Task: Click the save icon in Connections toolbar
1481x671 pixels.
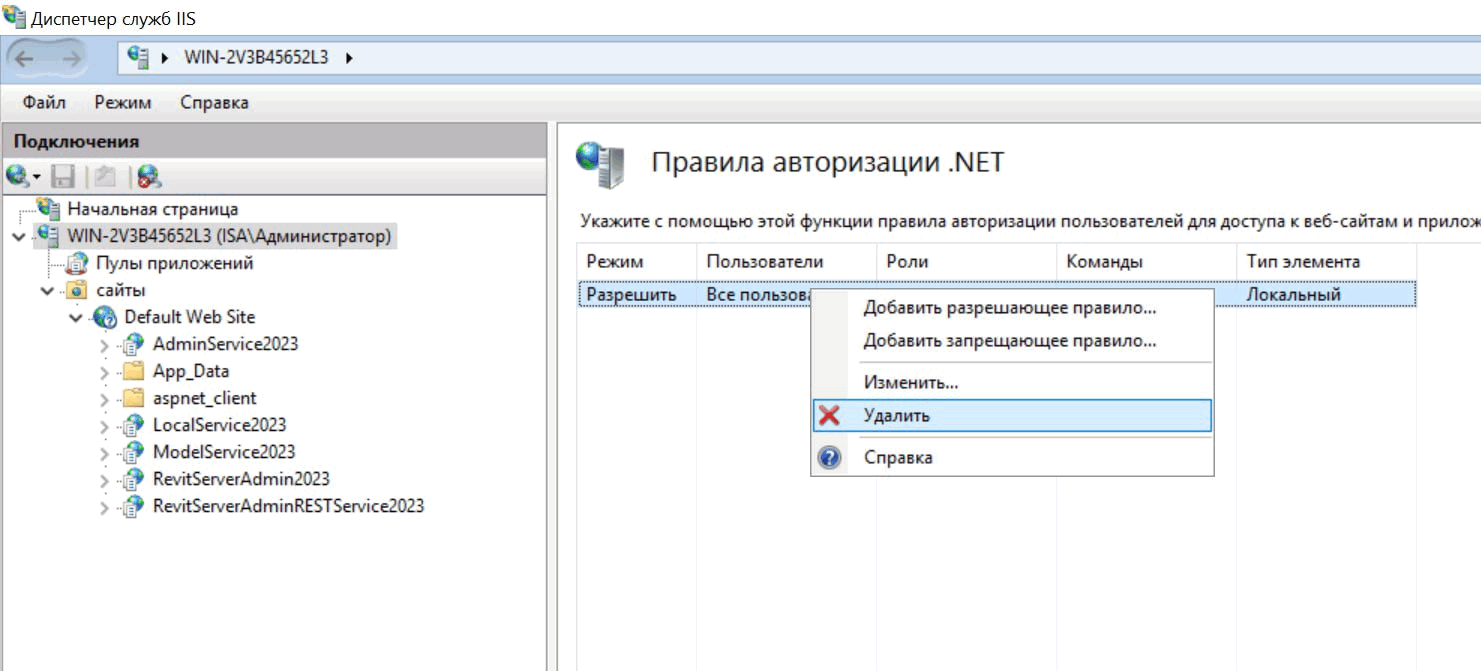Action: tap(63, 177)
